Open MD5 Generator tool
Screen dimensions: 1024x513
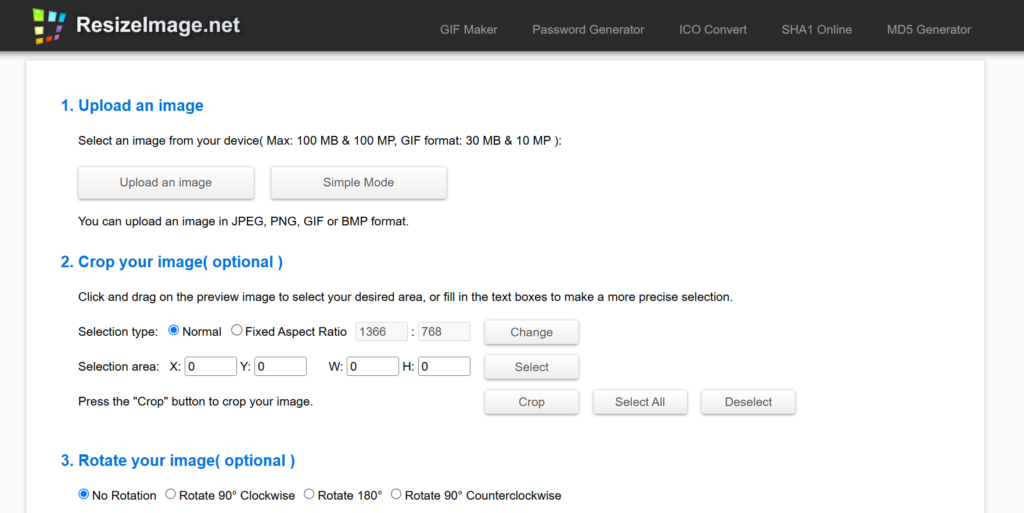click(929, 29)
